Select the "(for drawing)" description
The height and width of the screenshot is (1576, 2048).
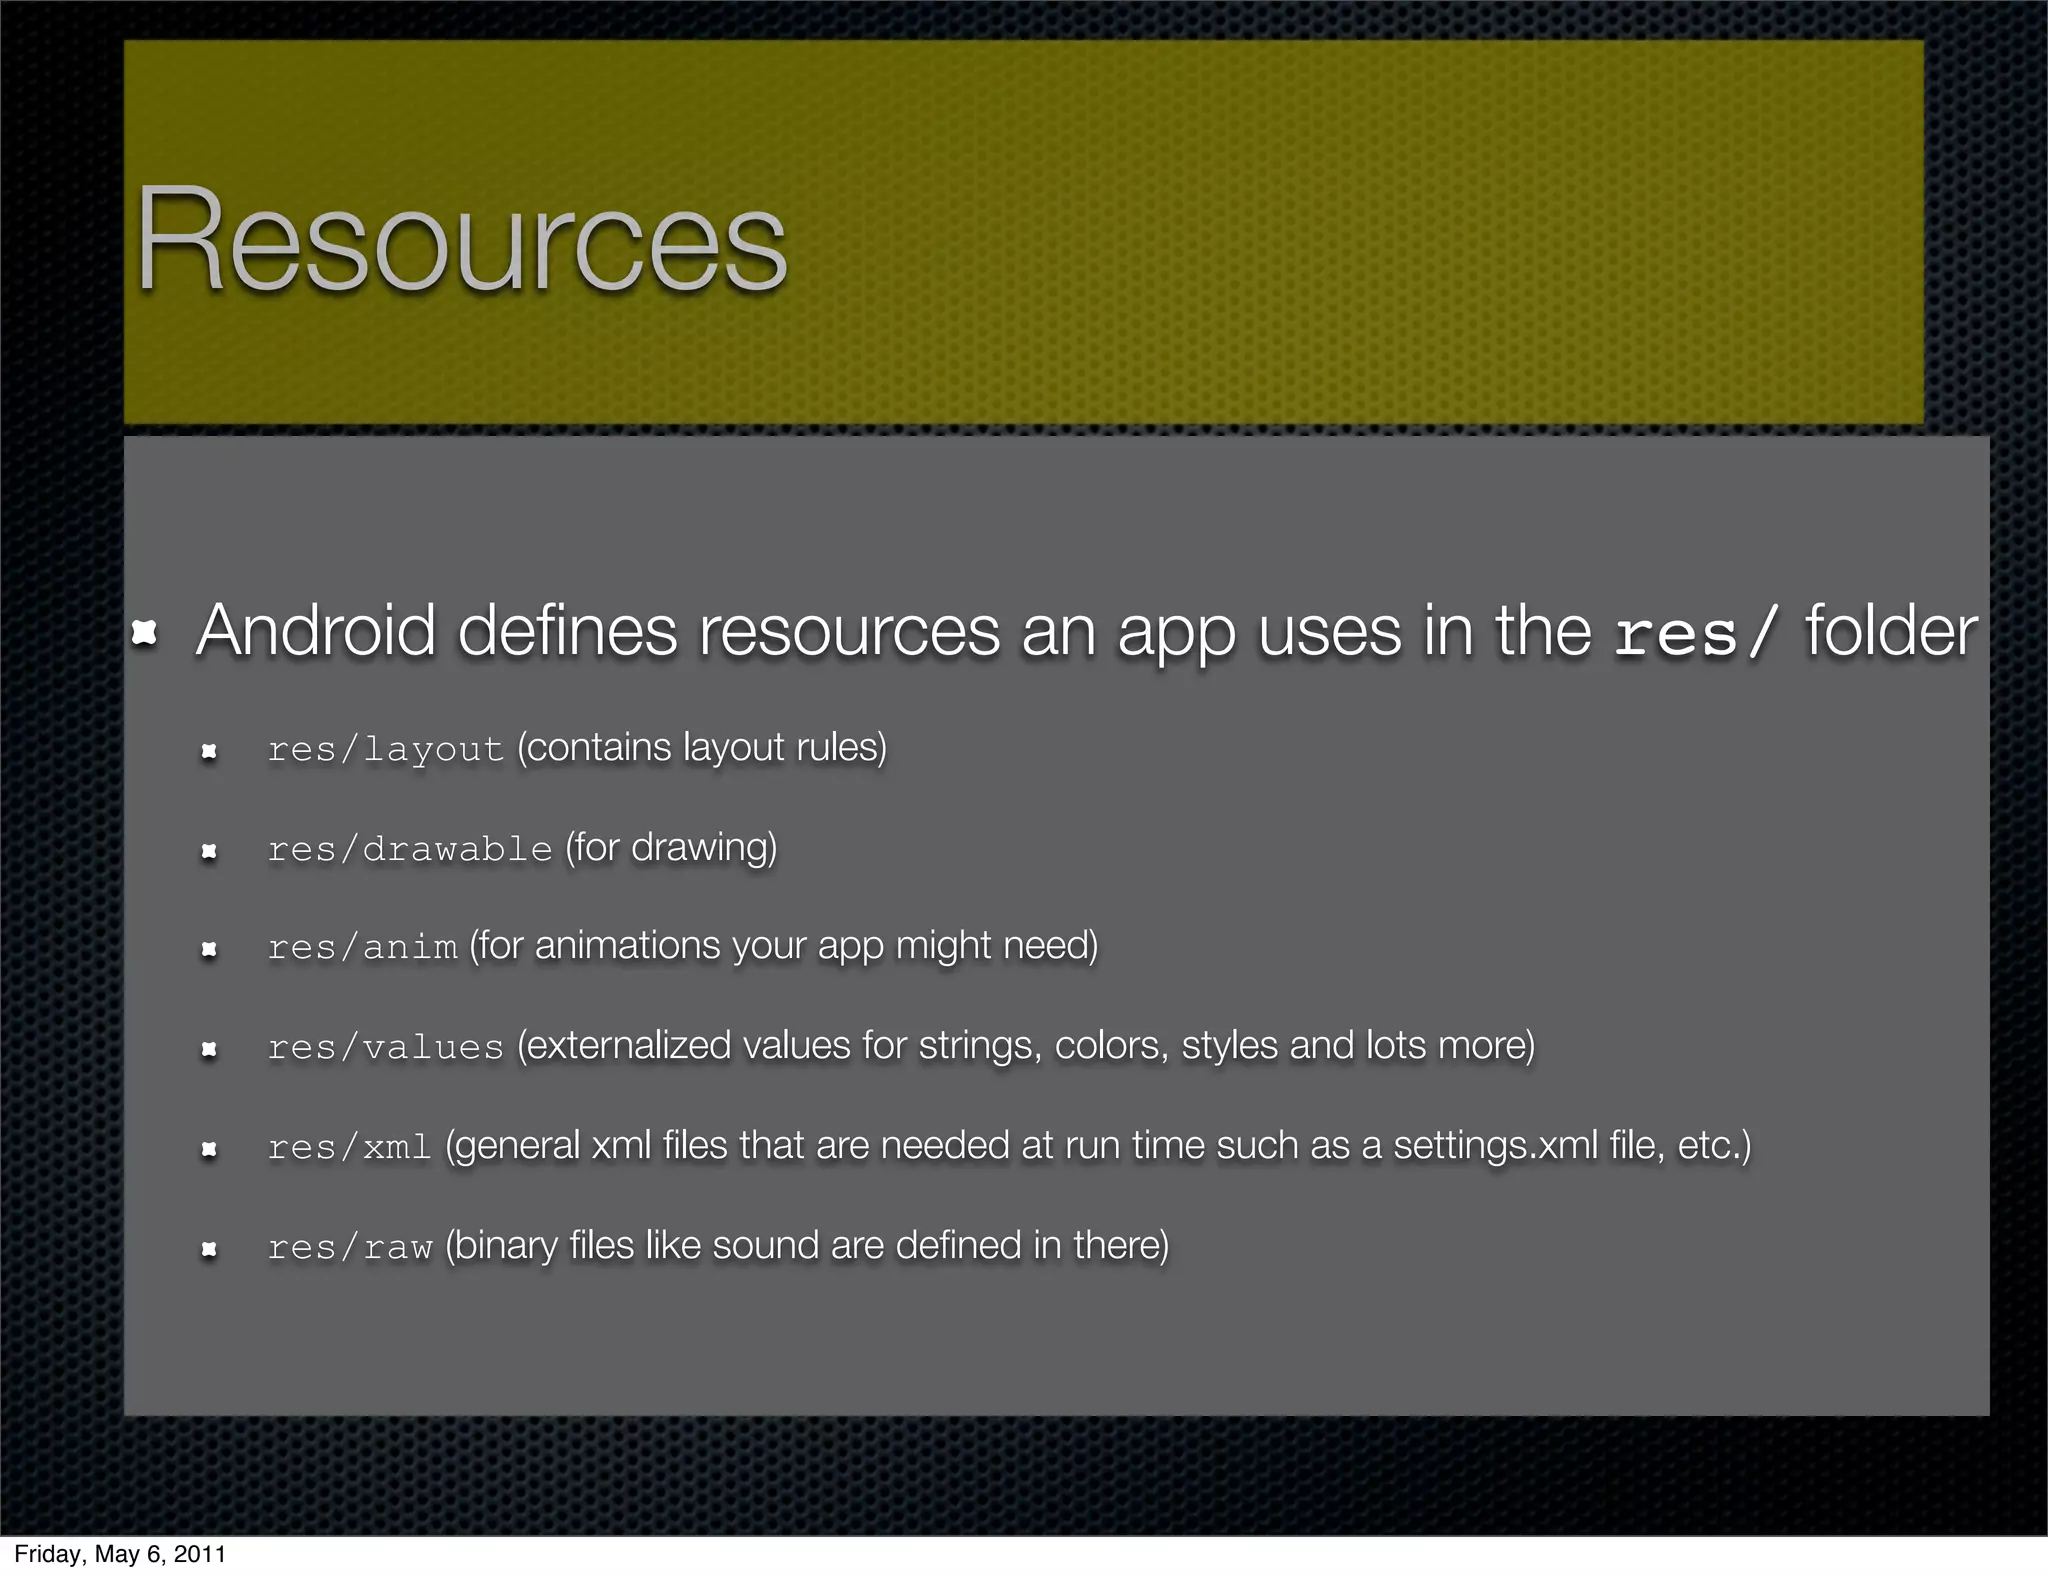pyautogui.click(x=671, y=848)
